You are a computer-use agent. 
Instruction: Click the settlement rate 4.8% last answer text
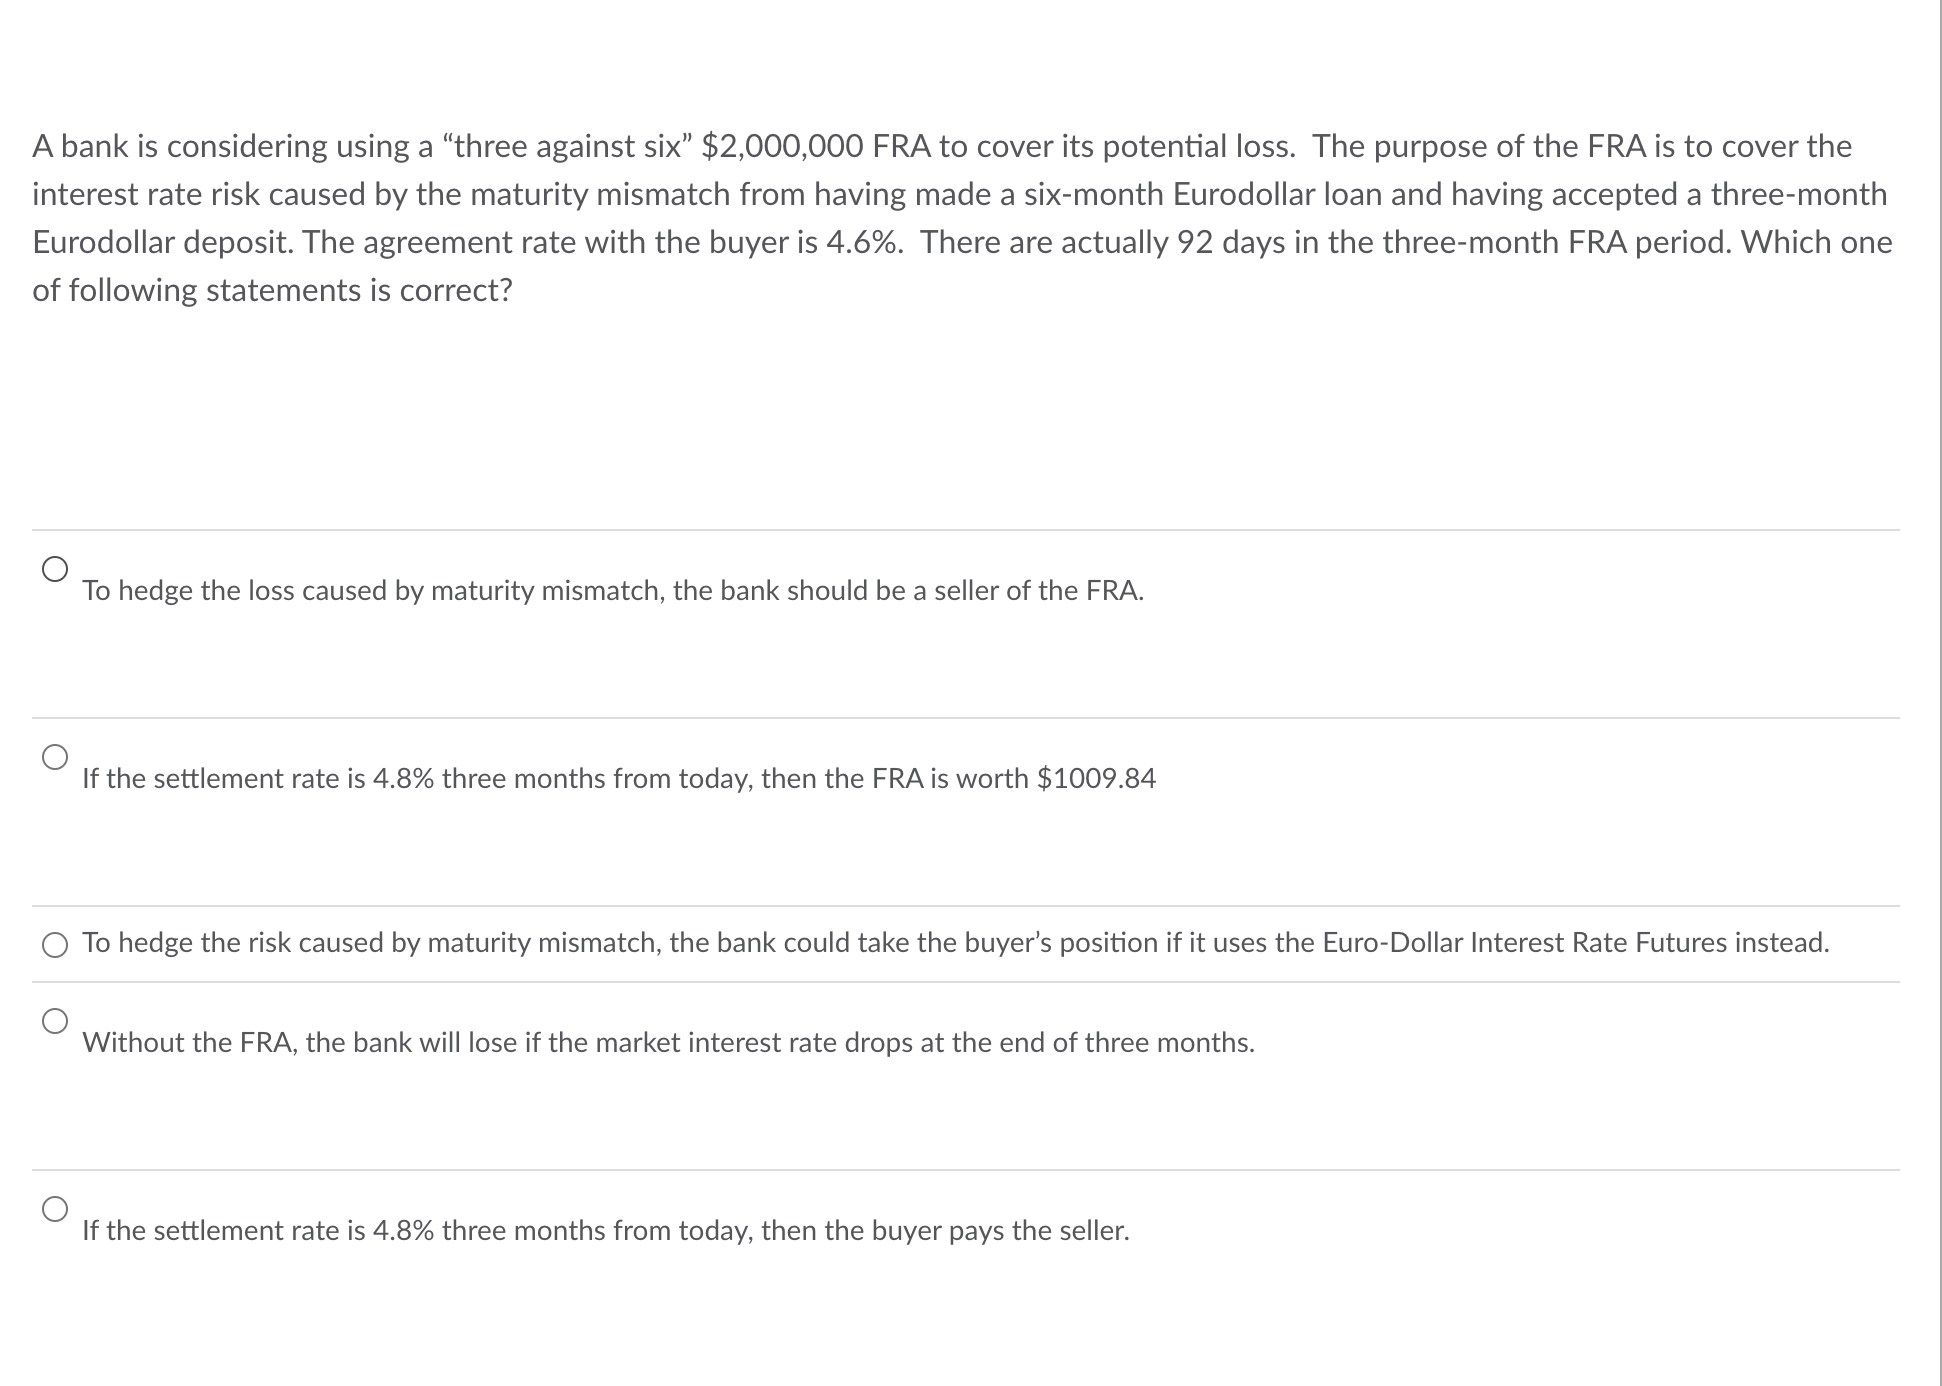point(605,1230)
